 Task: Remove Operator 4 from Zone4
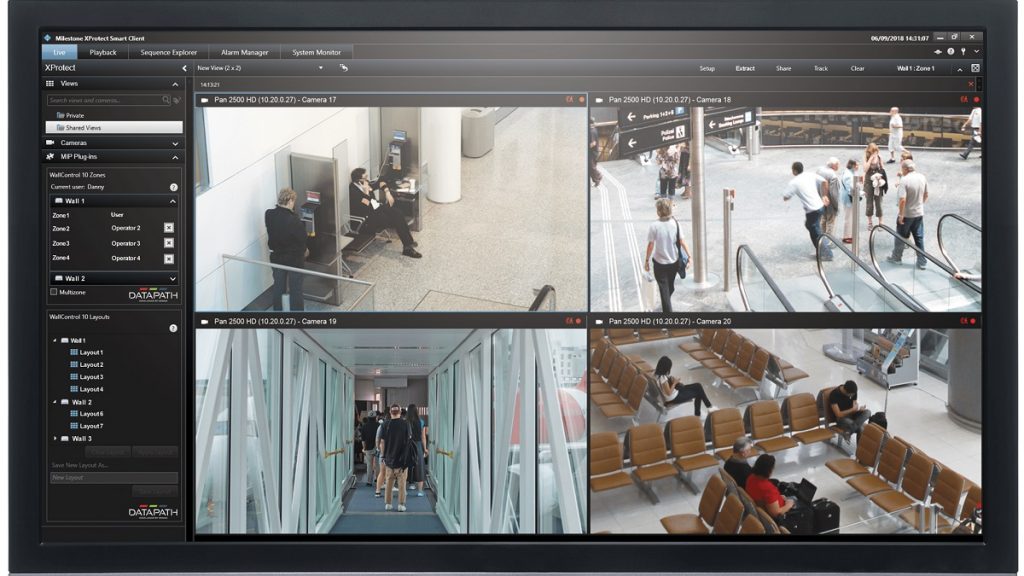point(168,259)
